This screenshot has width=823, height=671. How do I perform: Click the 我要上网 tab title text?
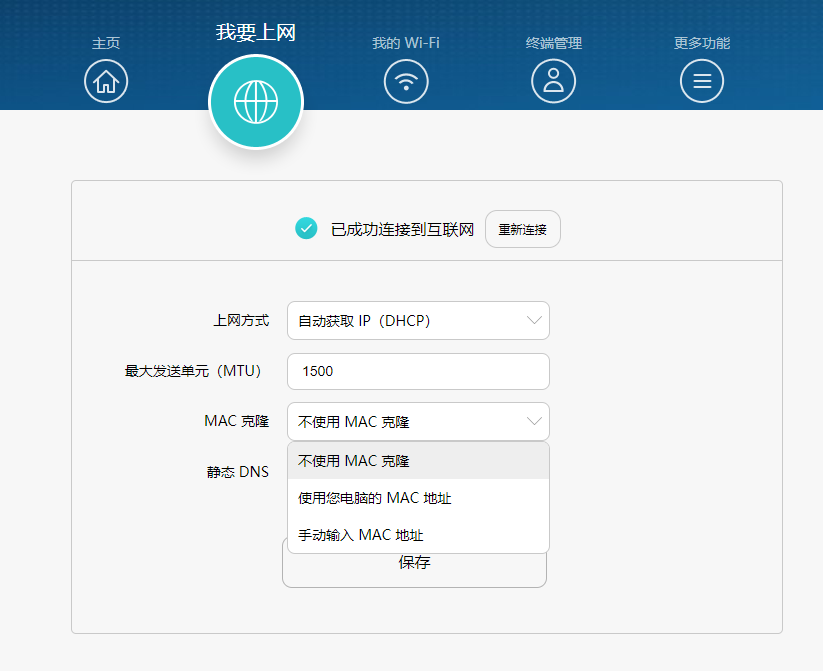[x=255, y=32]
